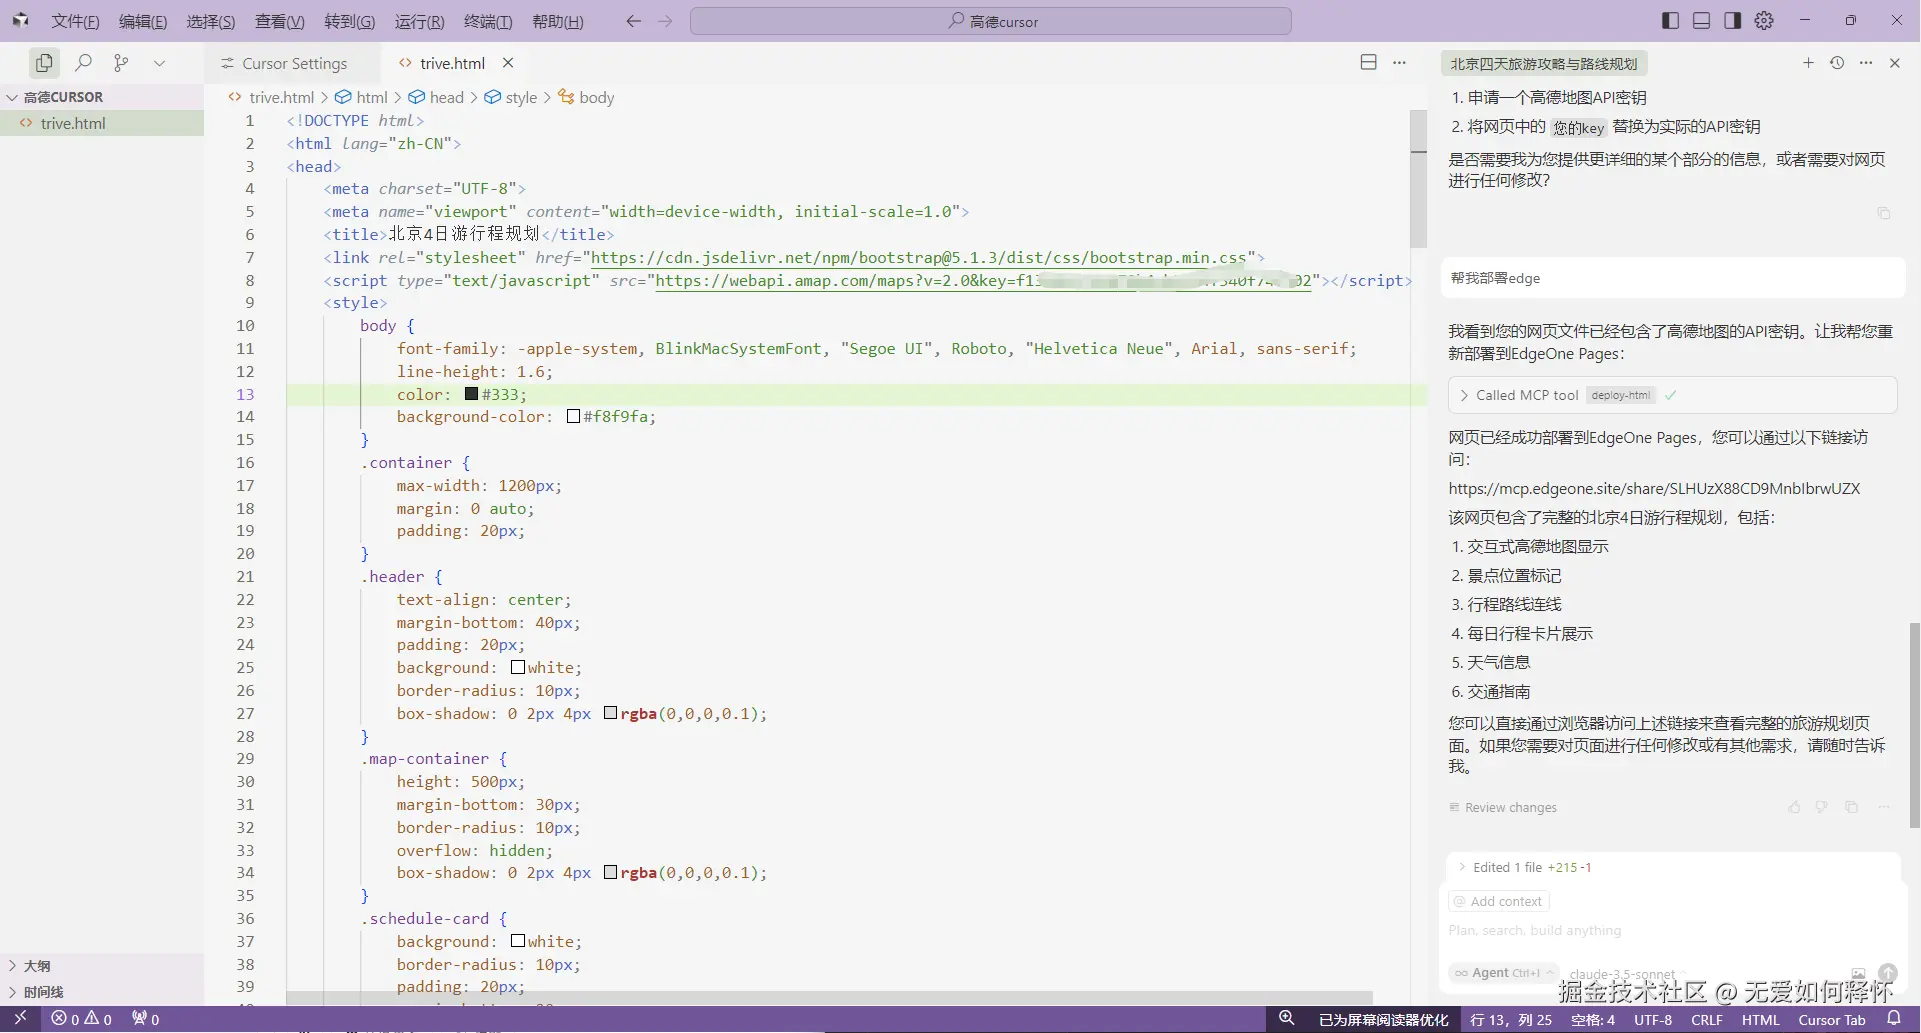Open the 转到(G) menu
This screenshot has width=1921, height=1033.
tap(350, 21)
